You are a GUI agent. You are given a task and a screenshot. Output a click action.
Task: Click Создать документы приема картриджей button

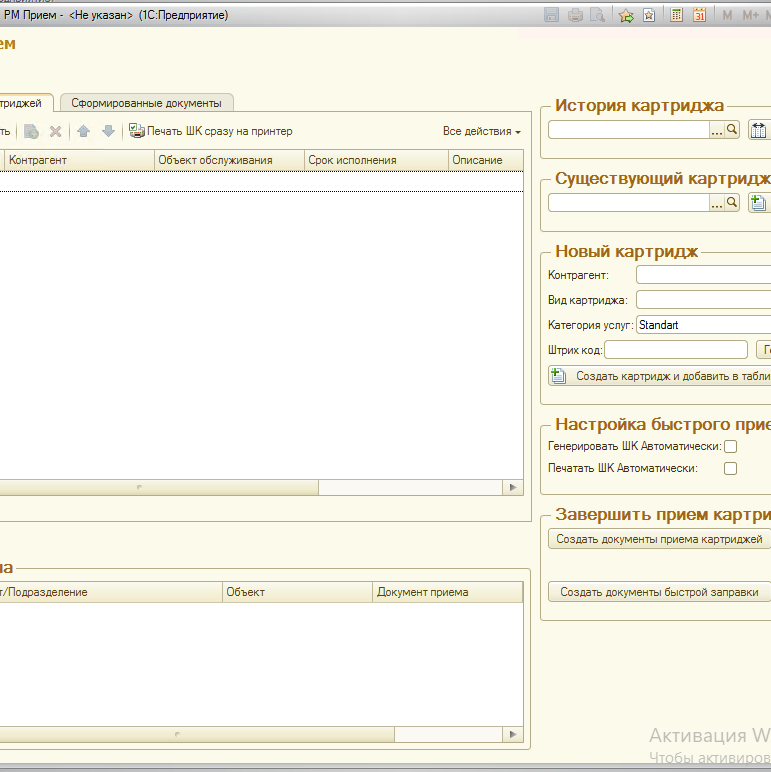(x=659, y=539)
